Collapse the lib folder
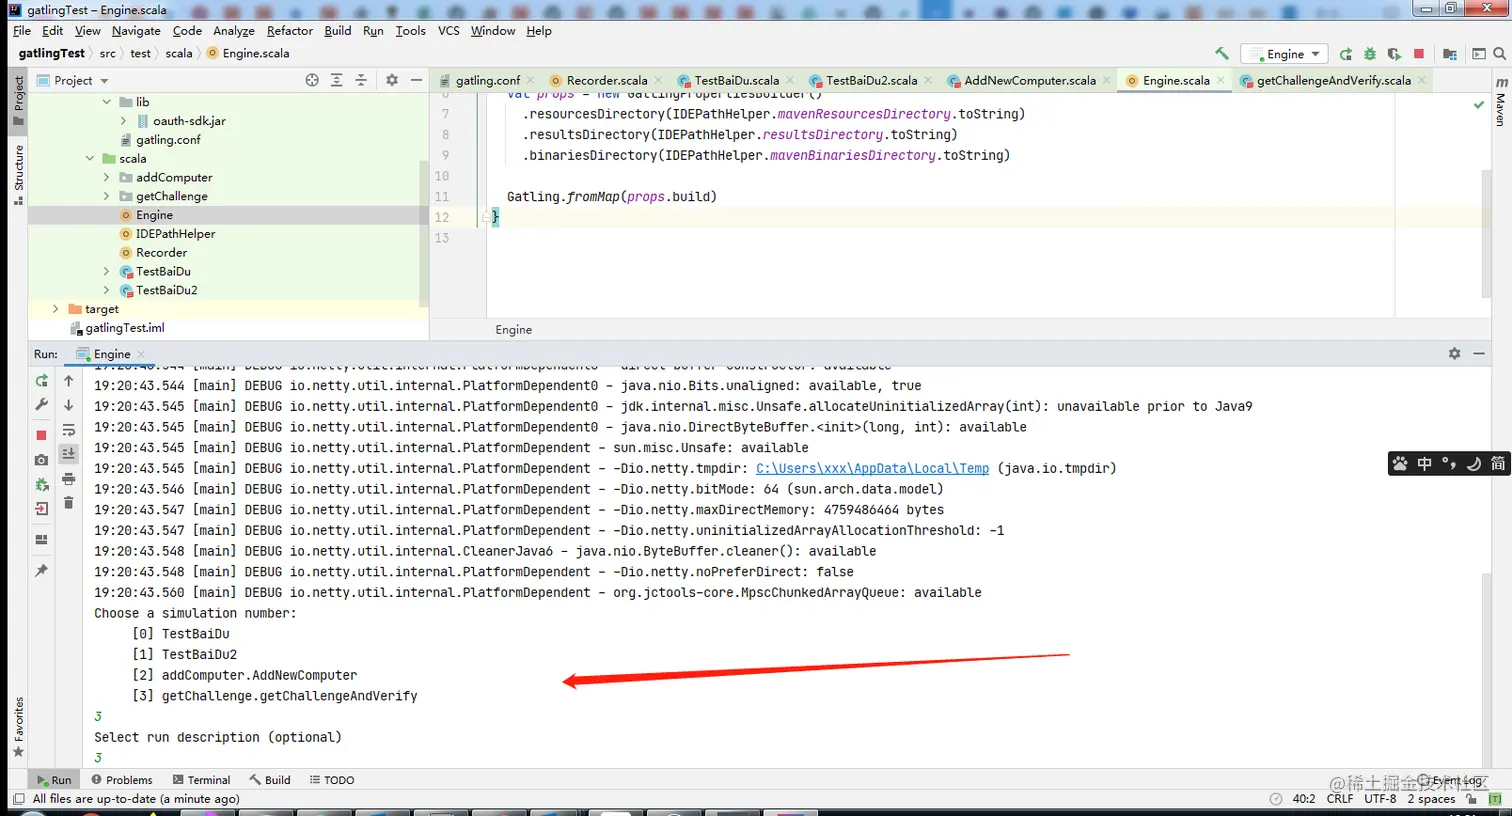Screen dimensions: 1512x816 [107, 102]
